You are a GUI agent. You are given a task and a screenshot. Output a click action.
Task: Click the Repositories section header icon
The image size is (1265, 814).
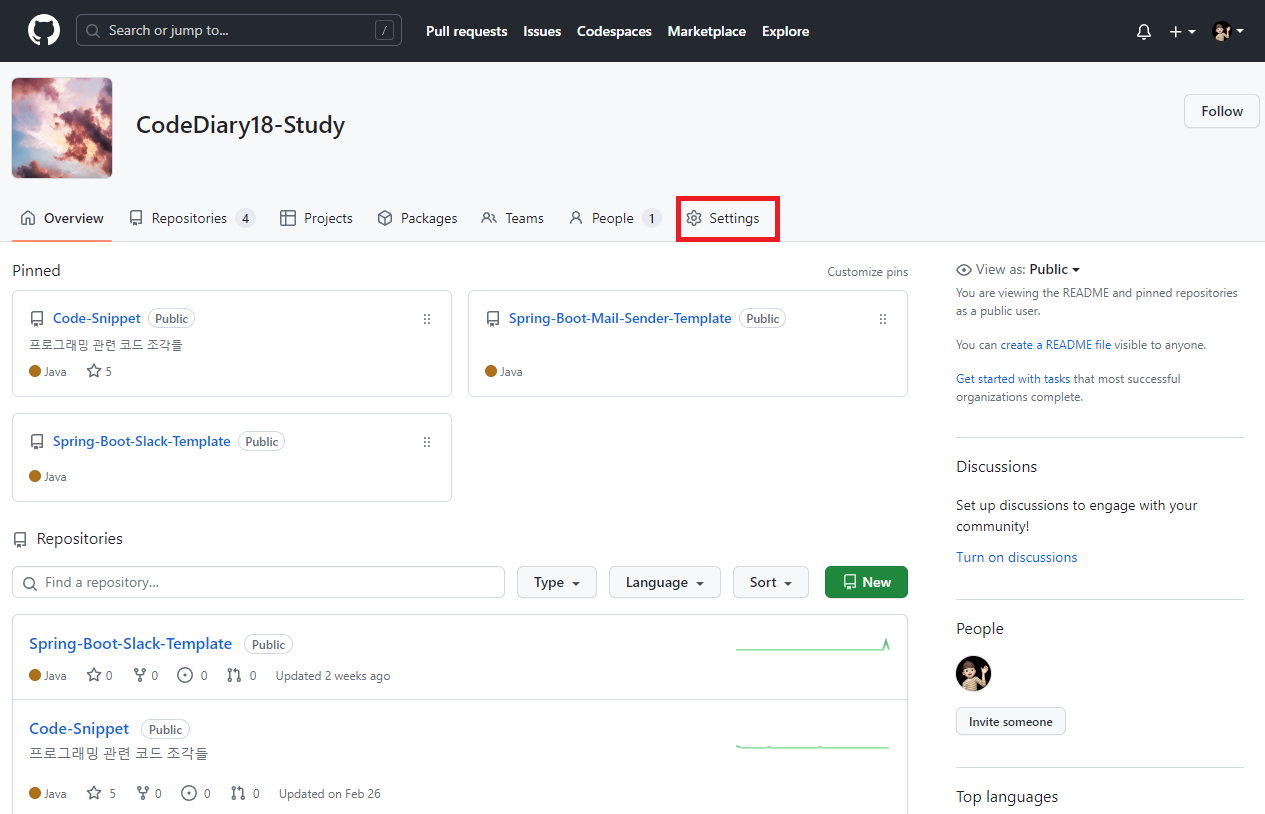[20, 540]
